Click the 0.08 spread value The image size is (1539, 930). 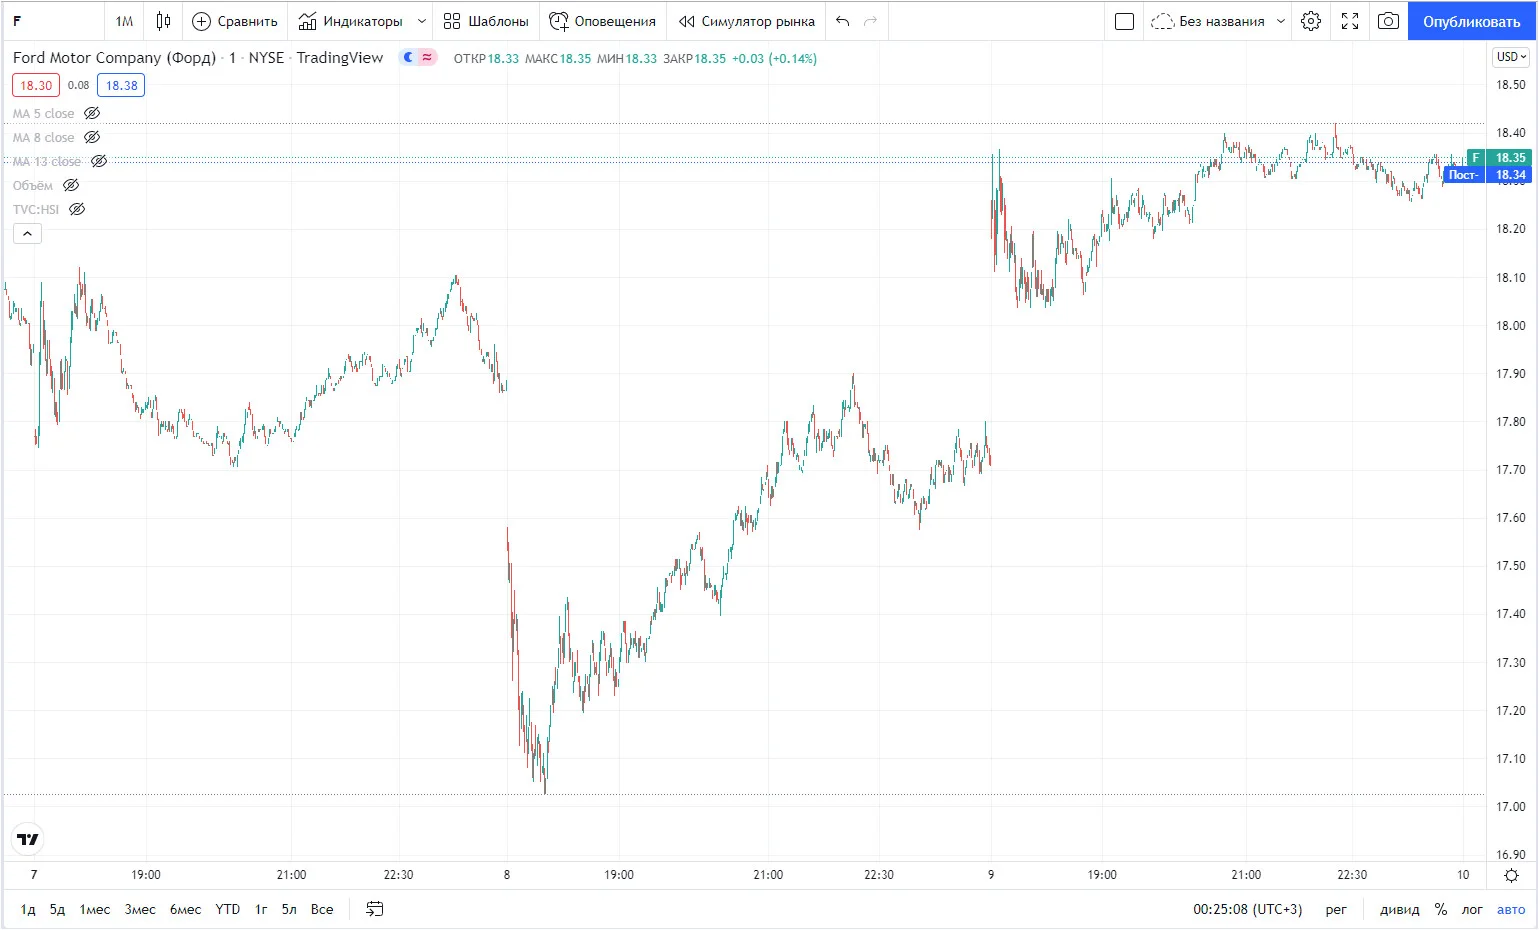(x=79, y=85)
